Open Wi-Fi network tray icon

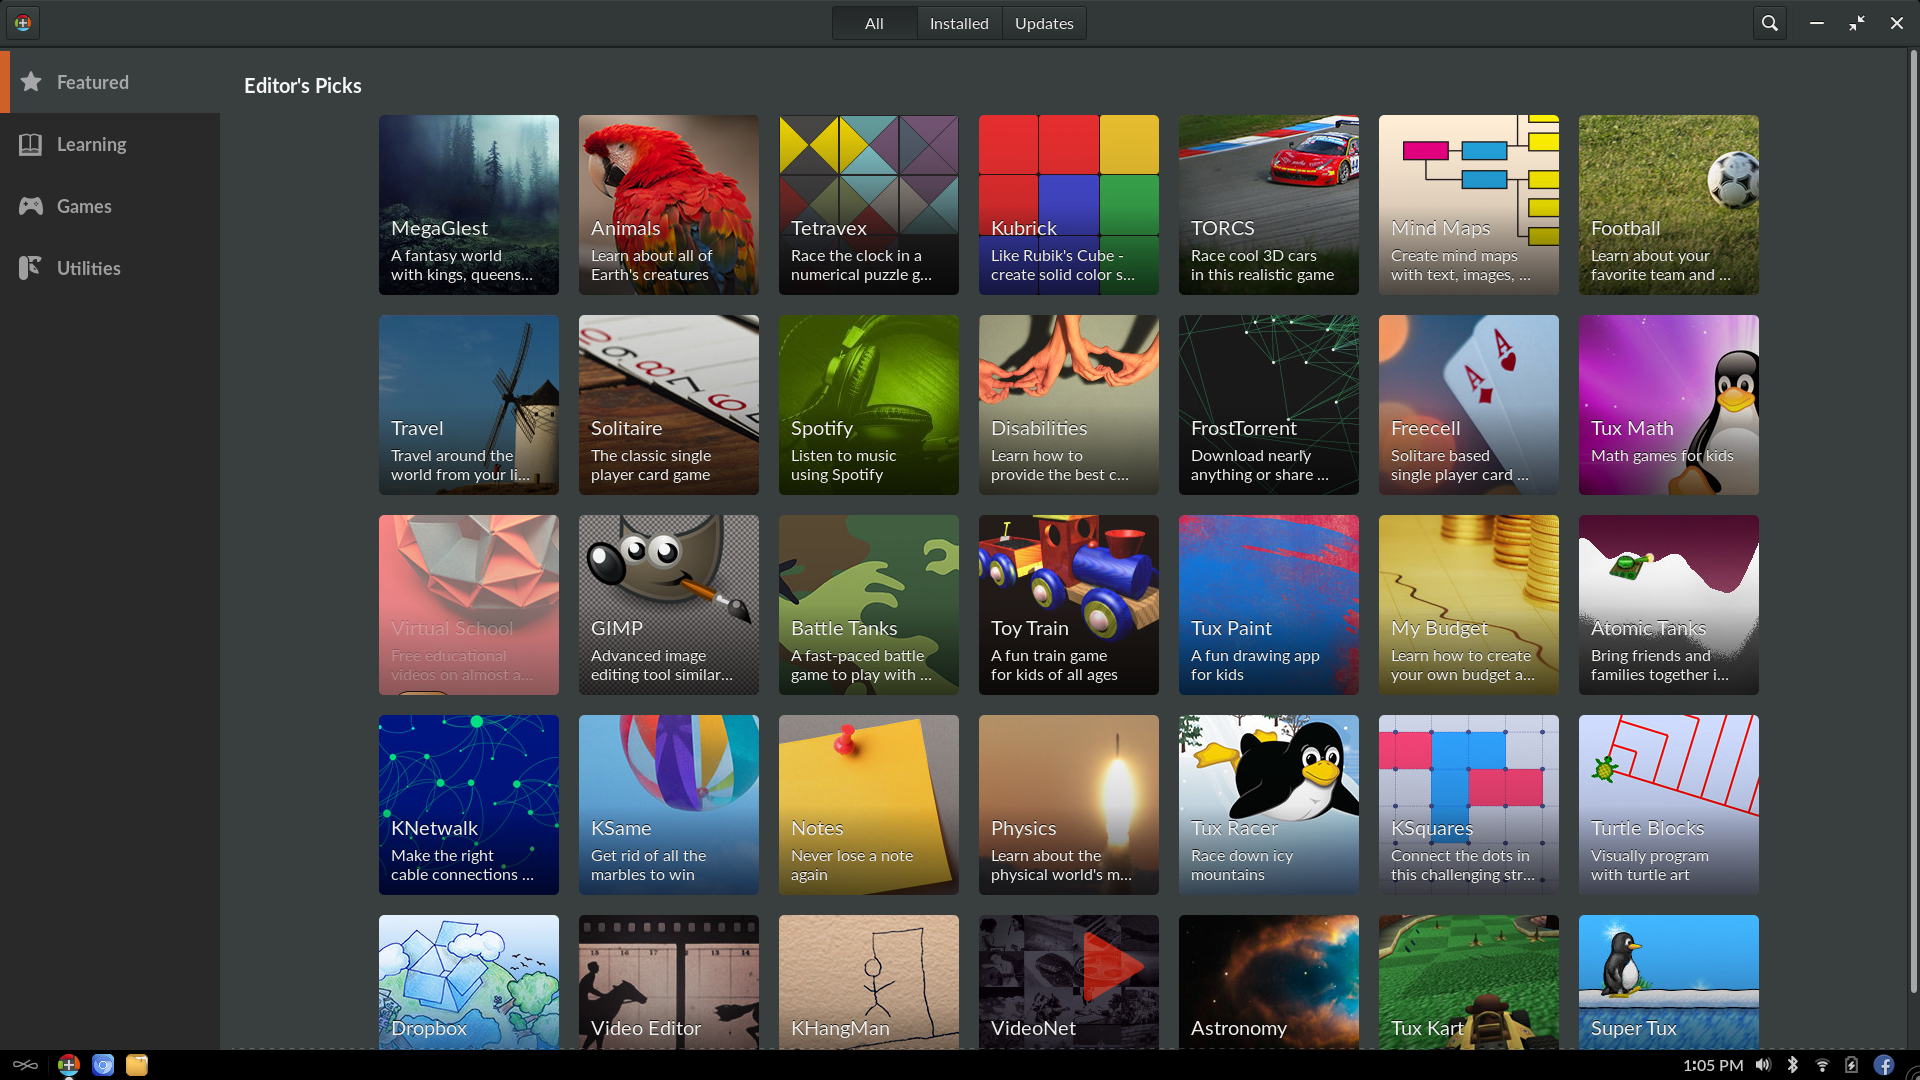[1822, 1065]
